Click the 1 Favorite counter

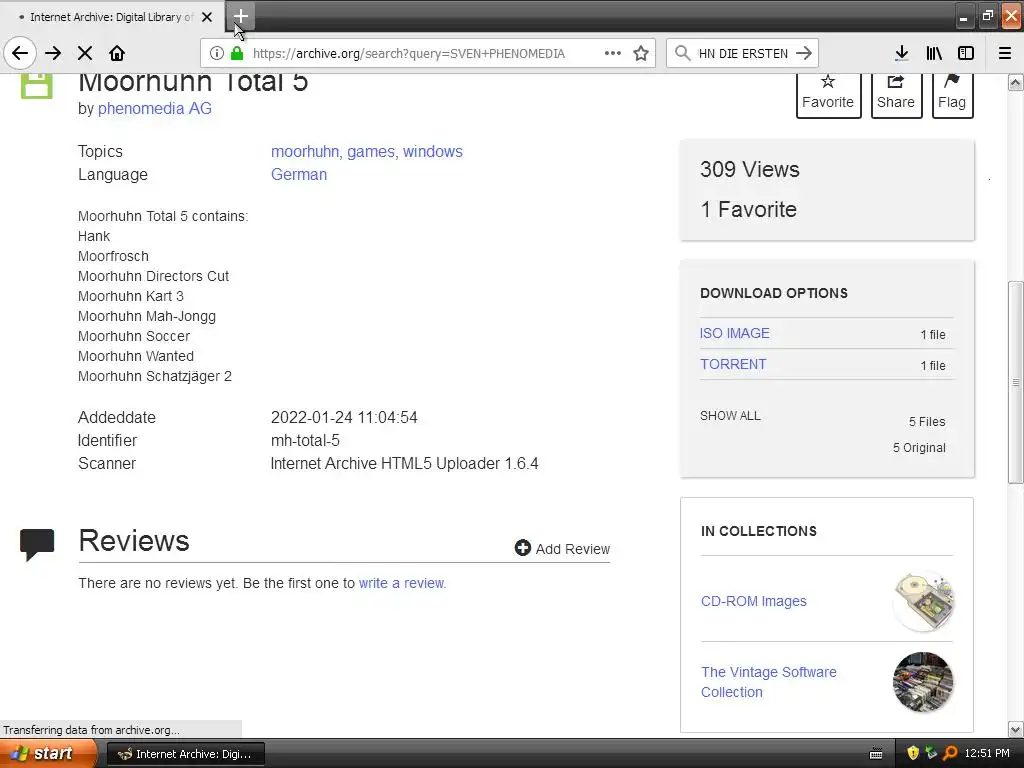tap(748, 209)
